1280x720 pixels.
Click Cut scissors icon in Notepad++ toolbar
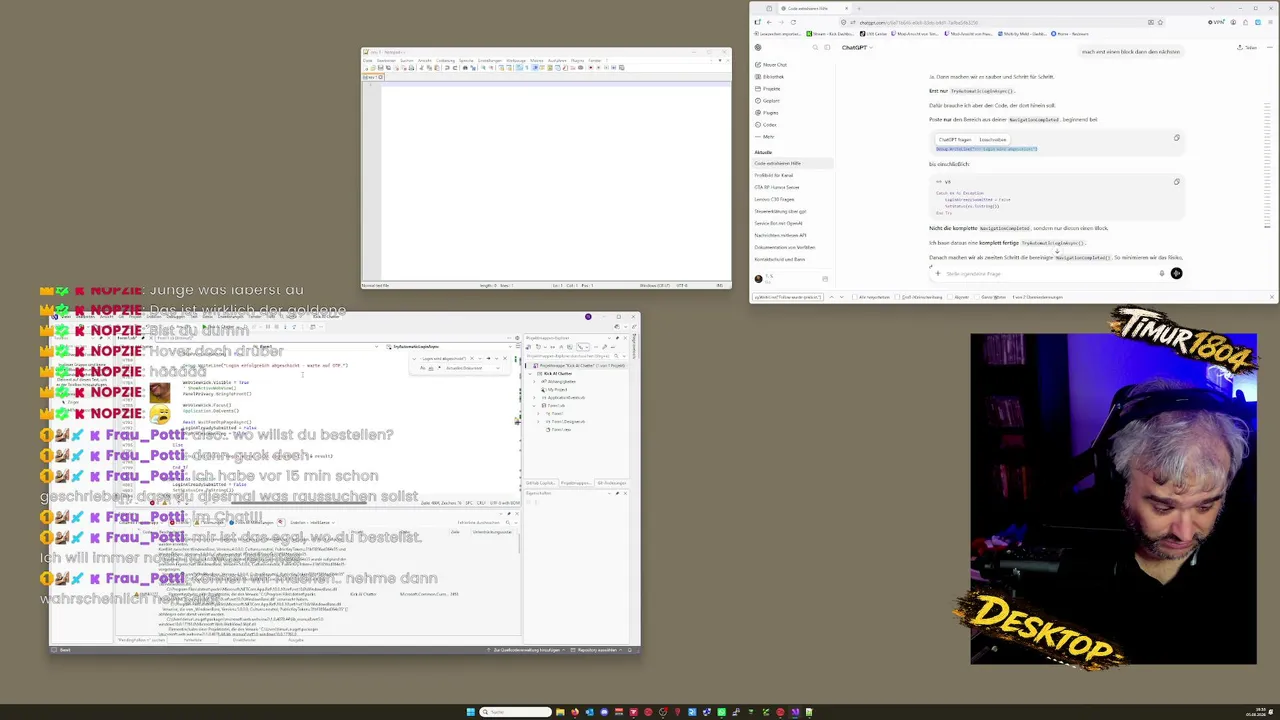point(422,68)
